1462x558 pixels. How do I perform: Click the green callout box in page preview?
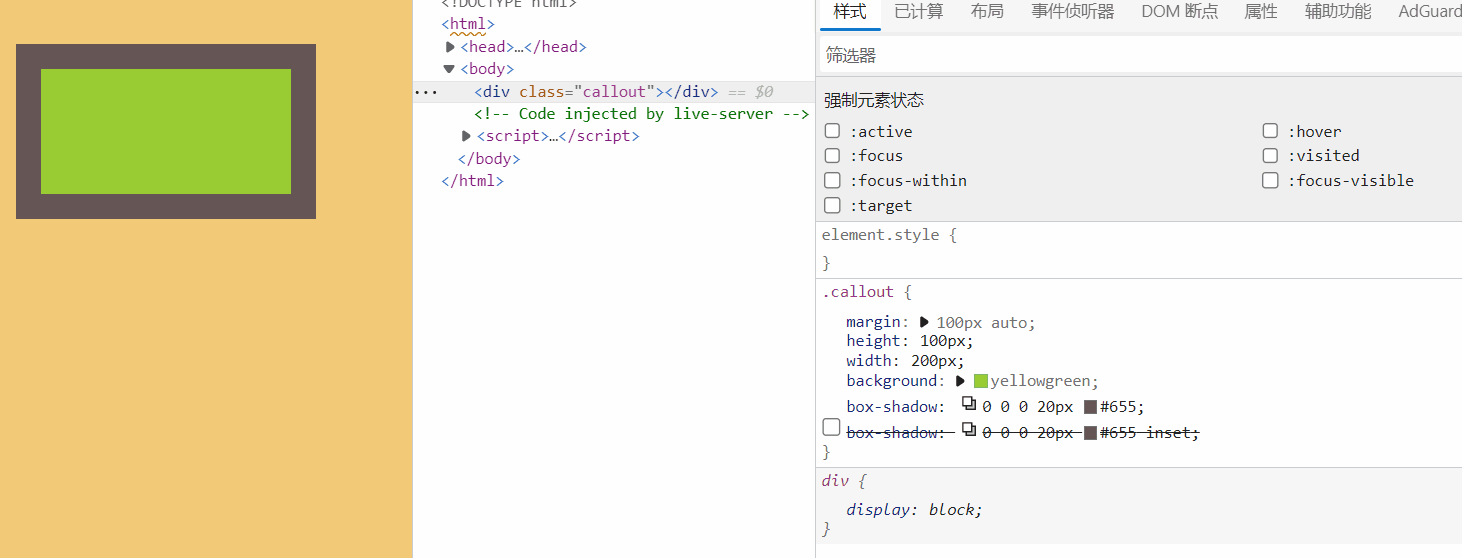click(166, 131)
